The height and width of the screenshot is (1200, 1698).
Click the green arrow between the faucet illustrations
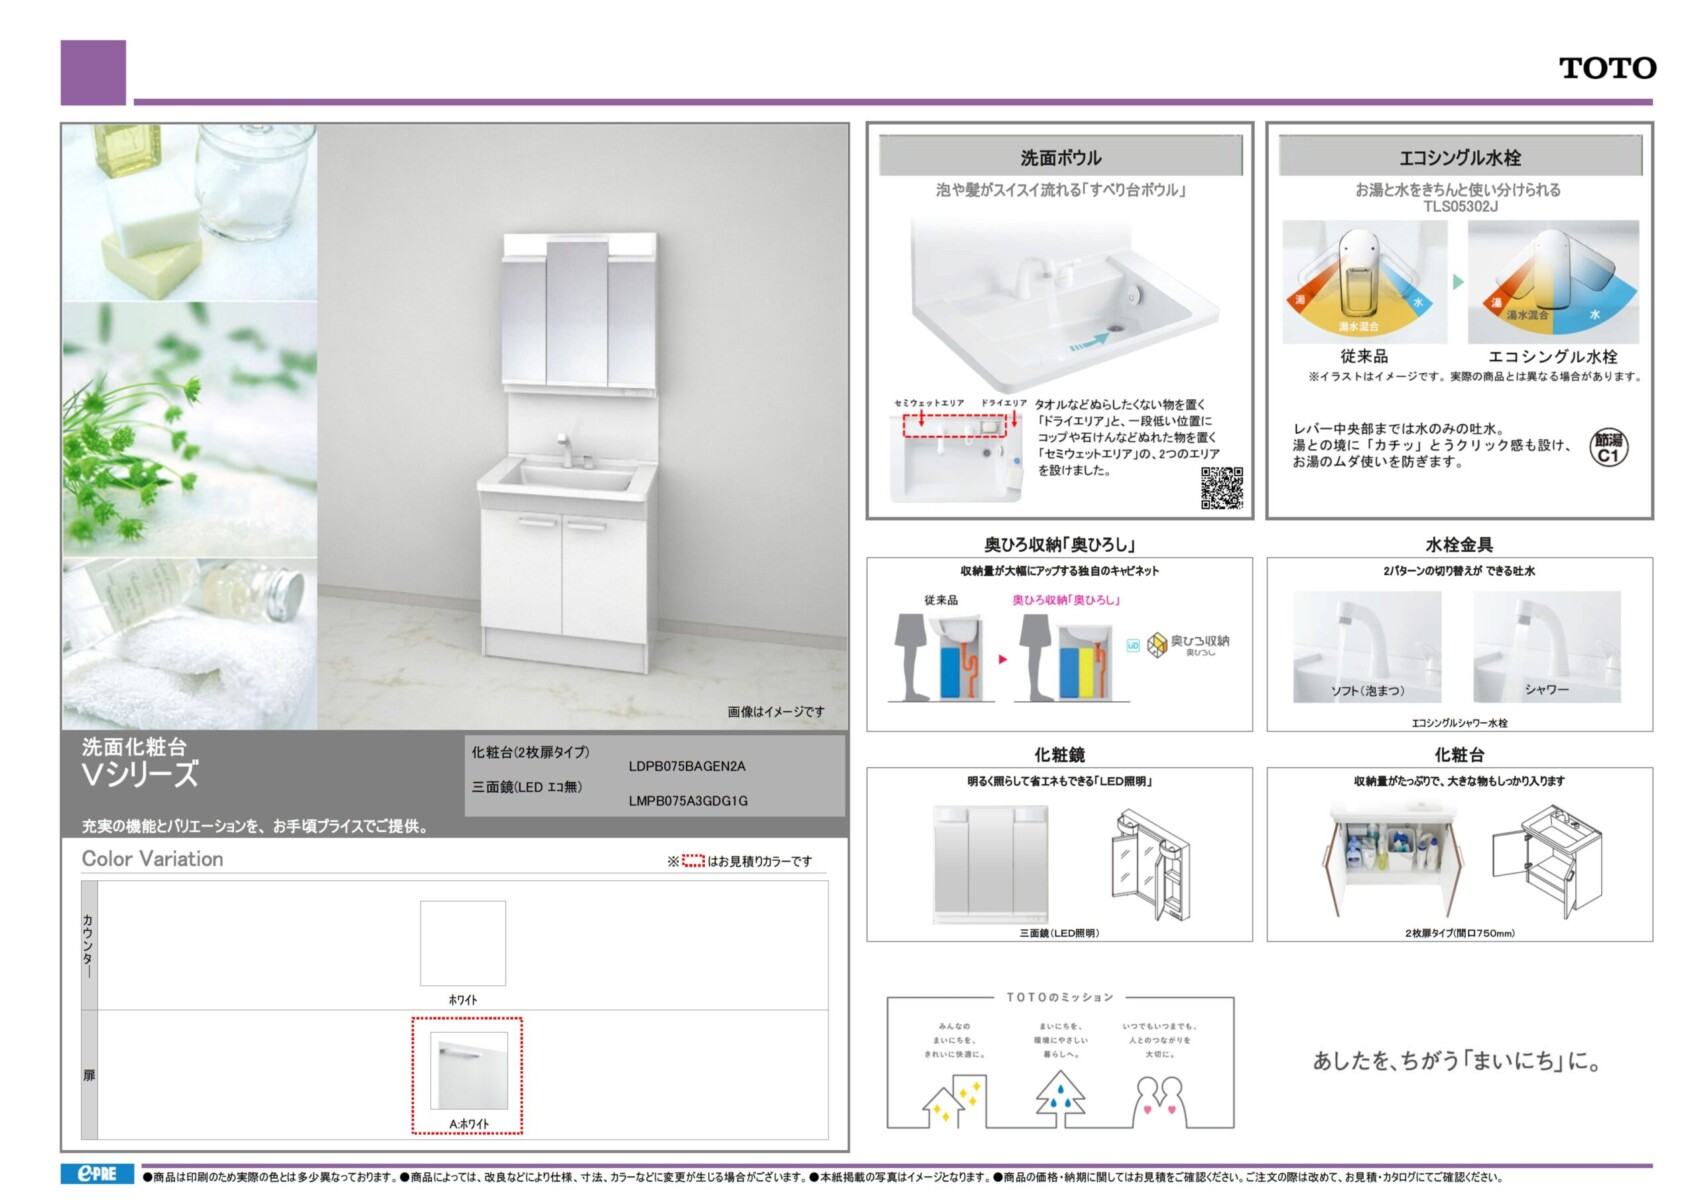[1457, 282]
